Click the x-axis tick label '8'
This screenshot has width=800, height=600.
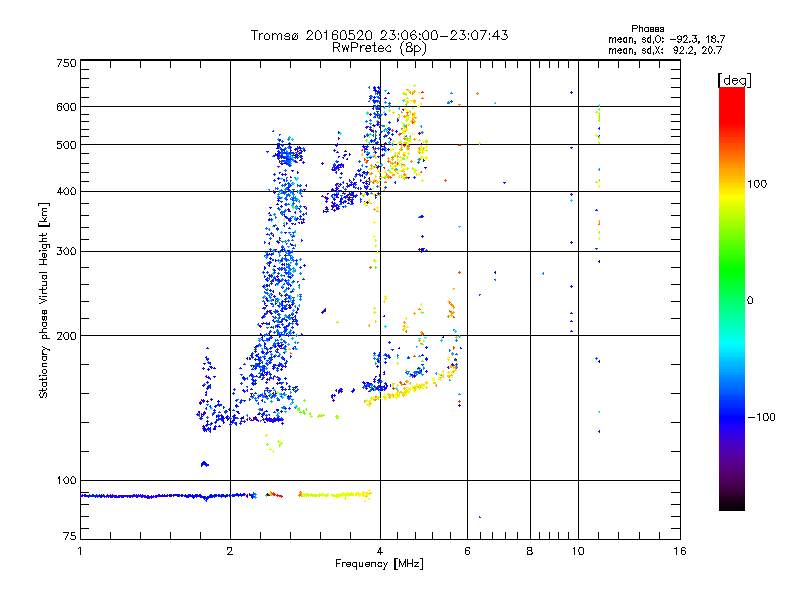point(530,551)
